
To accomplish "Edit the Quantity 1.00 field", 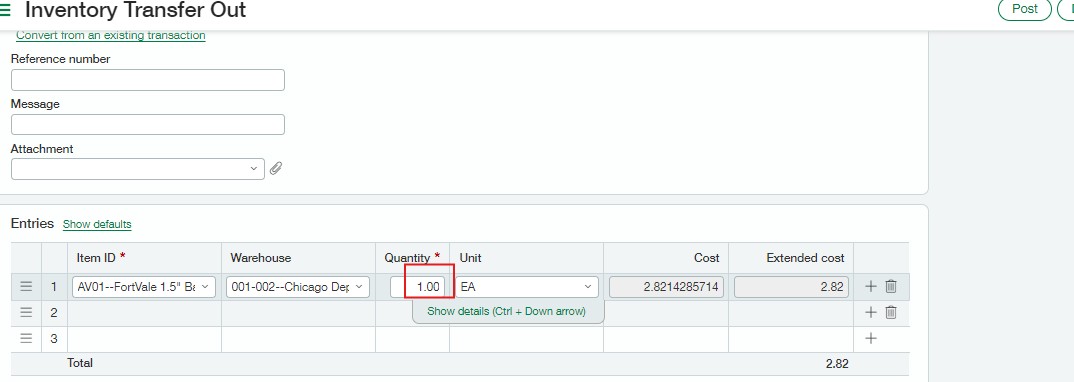I will (418, 287).
